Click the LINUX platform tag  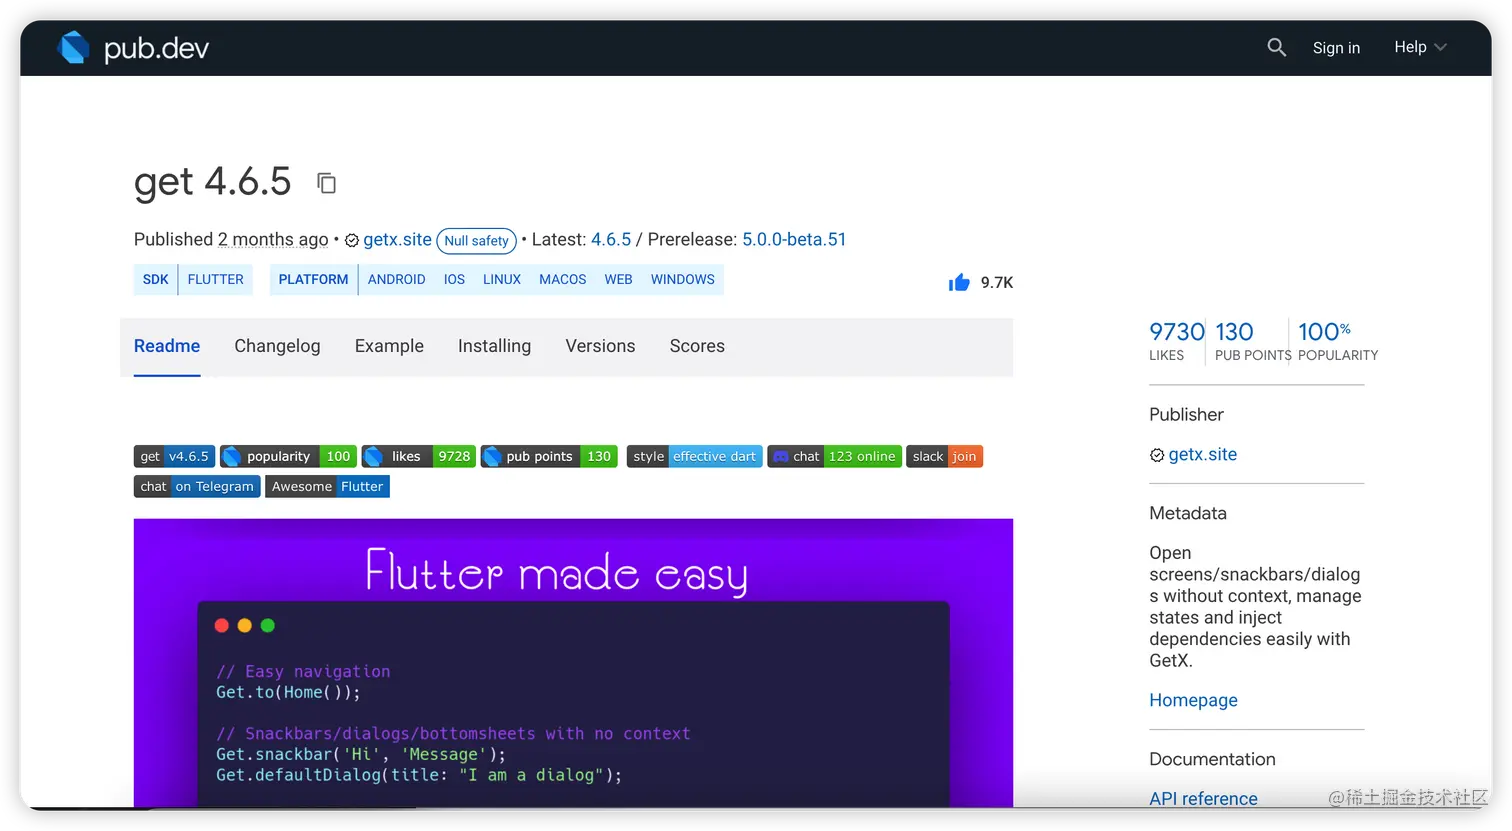tap(502, 280)
